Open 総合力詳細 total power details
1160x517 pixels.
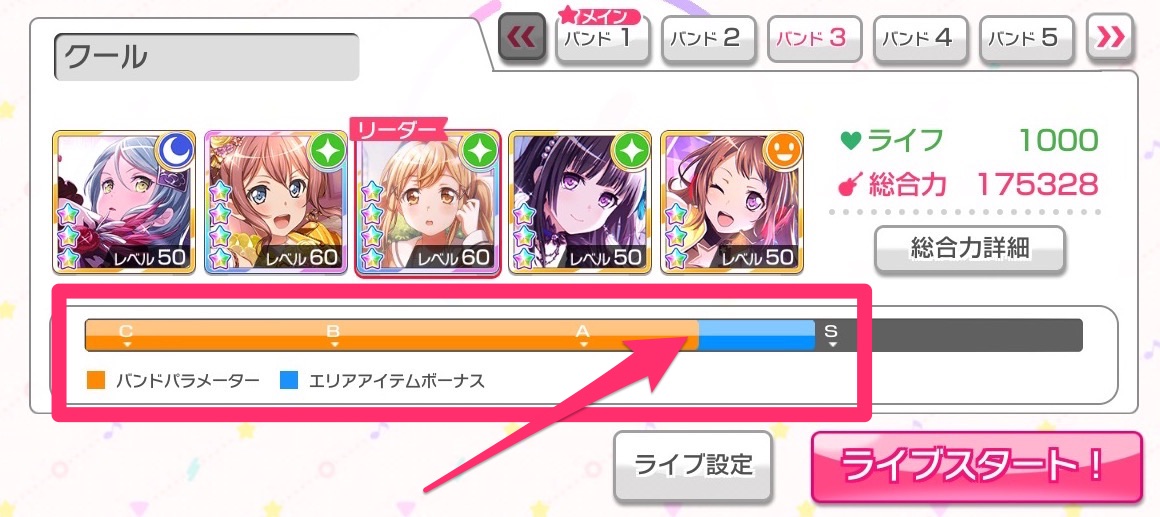pyautogui.click(x=969, y=249)
